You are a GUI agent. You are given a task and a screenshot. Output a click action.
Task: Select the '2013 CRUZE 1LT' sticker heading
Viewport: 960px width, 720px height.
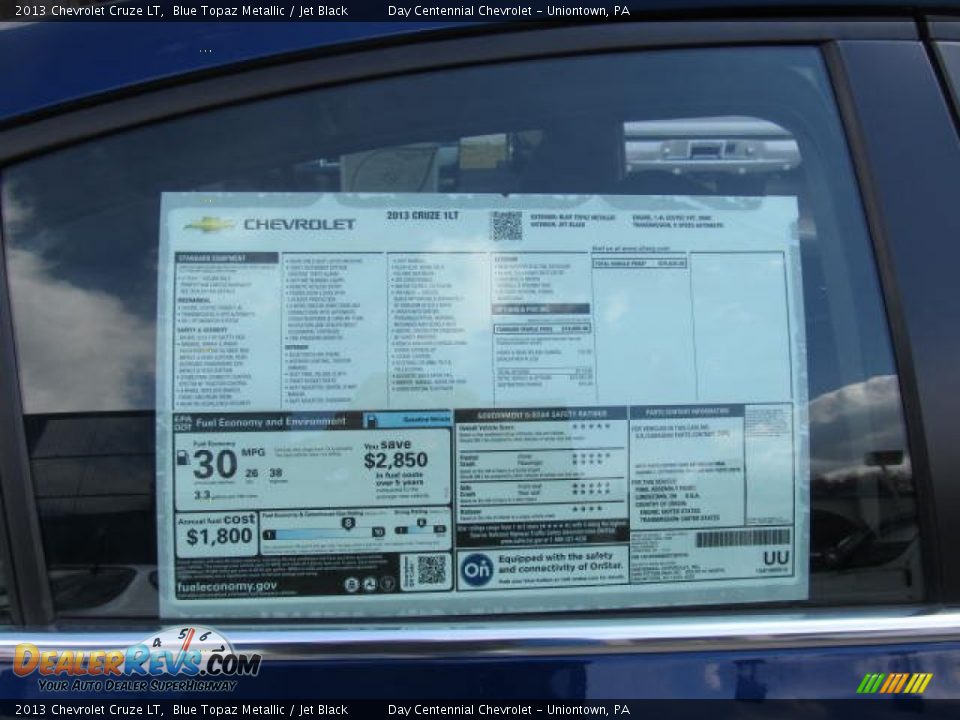tap(422, 216)
